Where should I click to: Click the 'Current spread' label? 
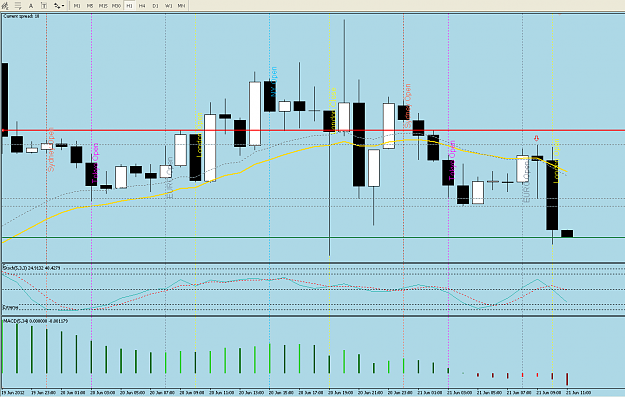pyautogui.click(x=21, y=16)
